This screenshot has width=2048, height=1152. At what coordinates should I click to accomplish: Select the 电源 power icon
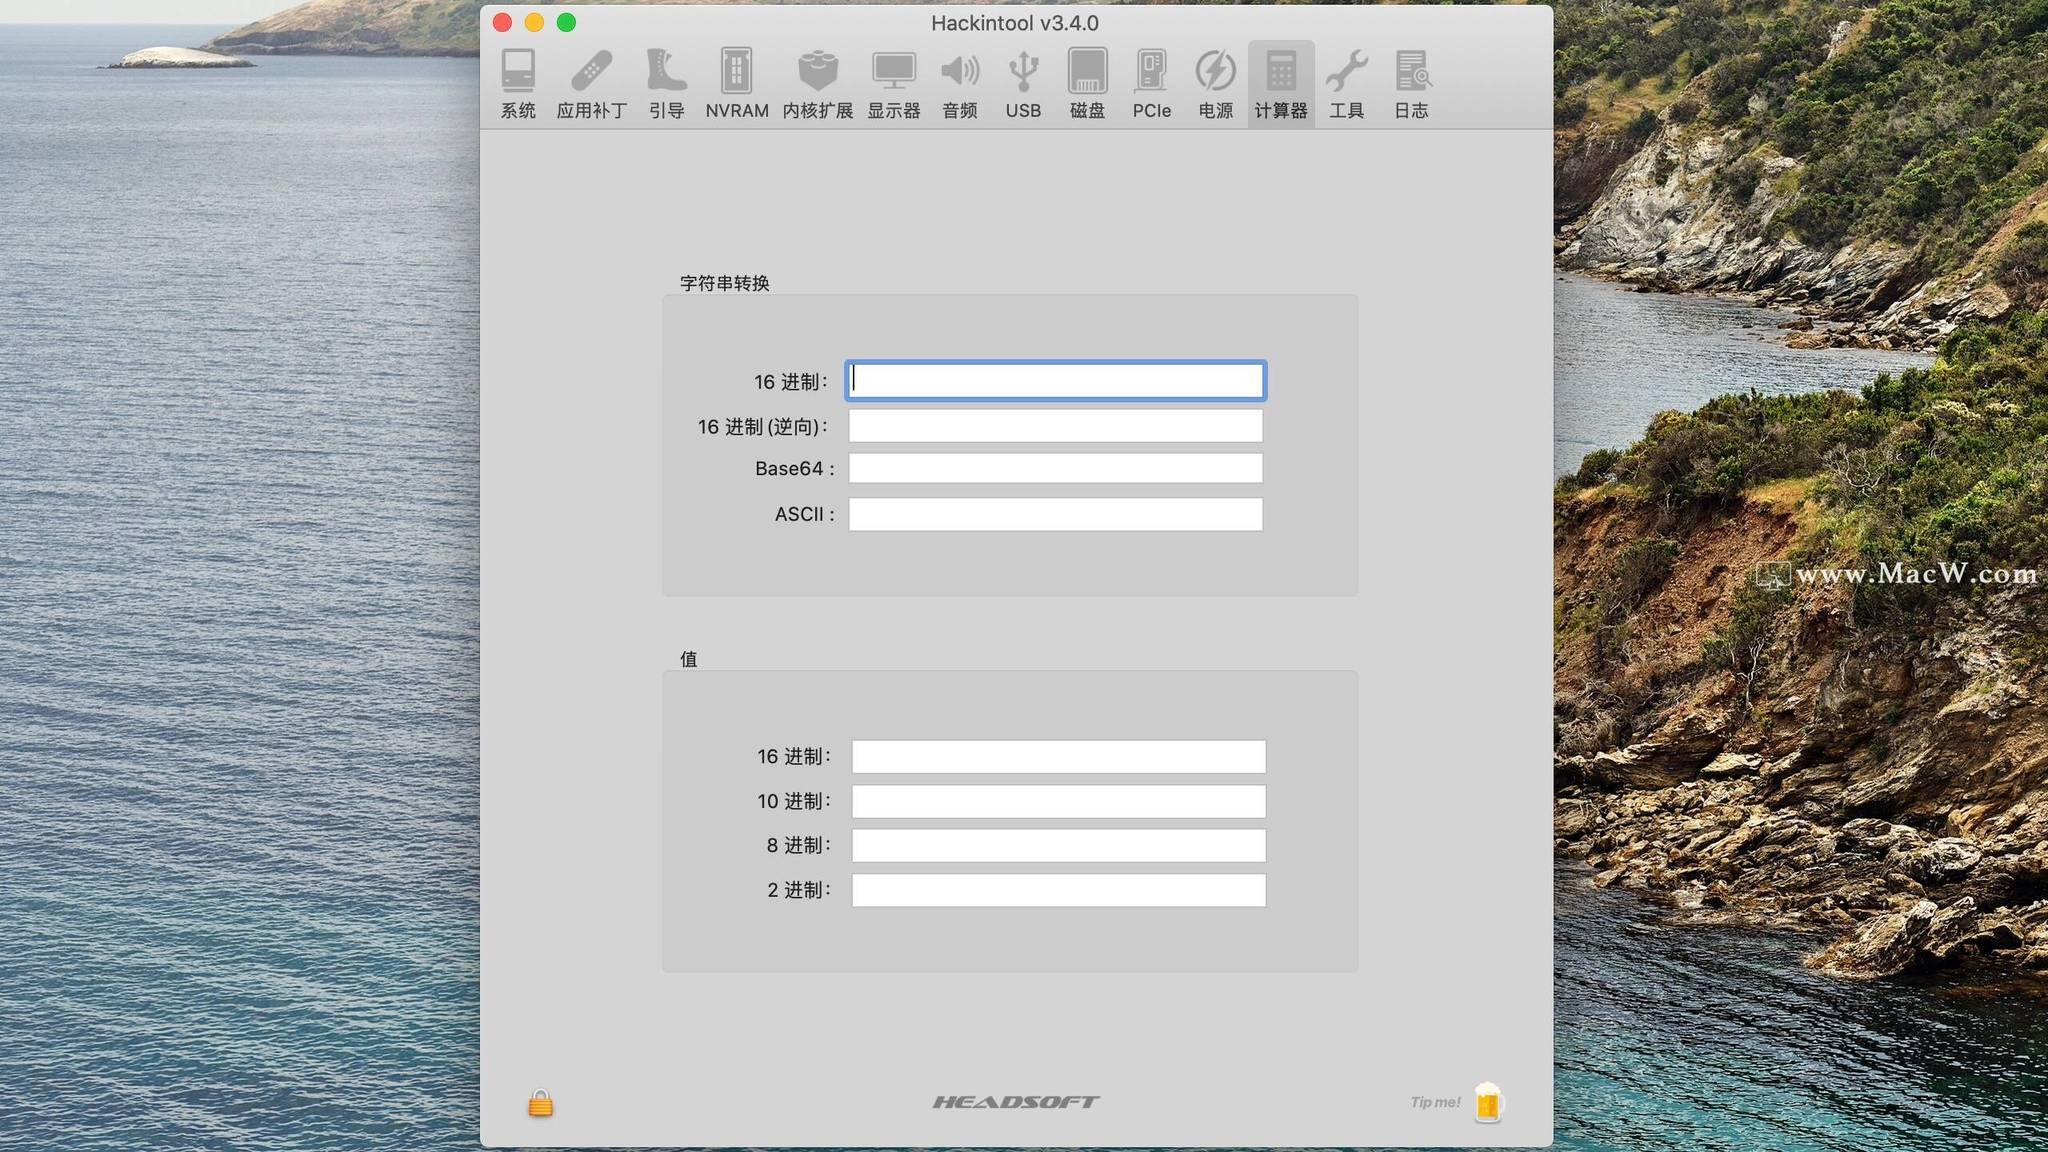(x=1215, y=84)
